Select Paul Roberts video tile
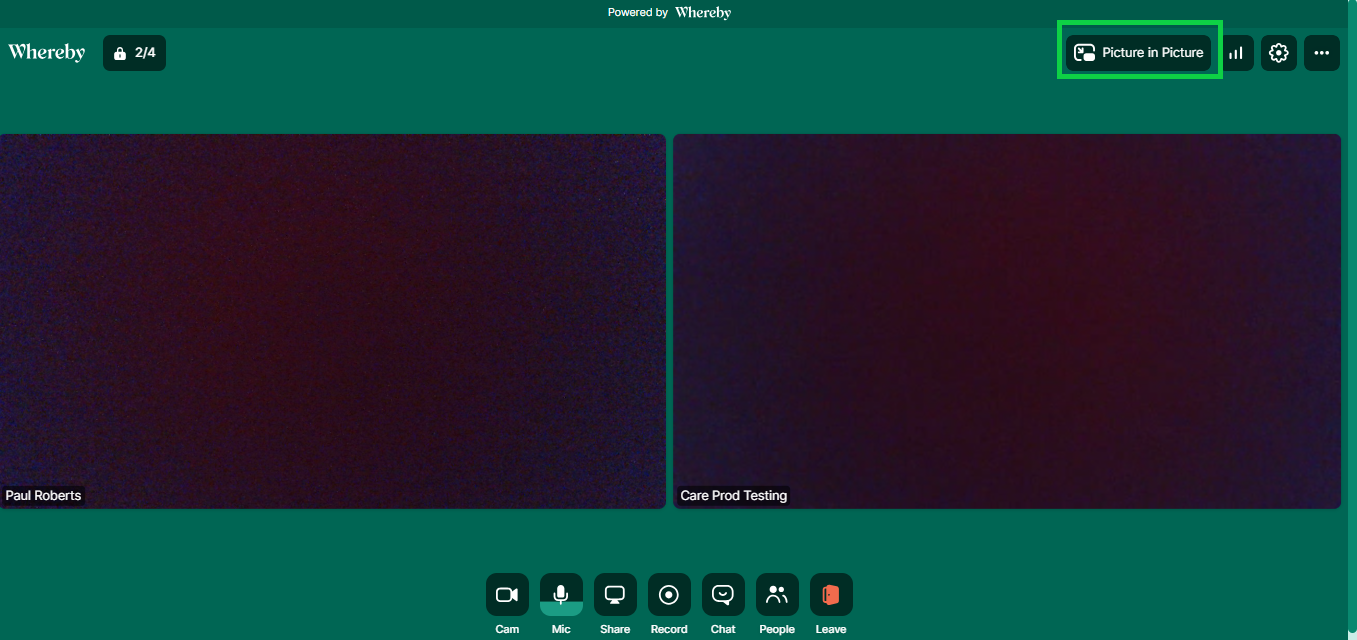Viewport: 1357px width, 640px height. tap(332, 321)
